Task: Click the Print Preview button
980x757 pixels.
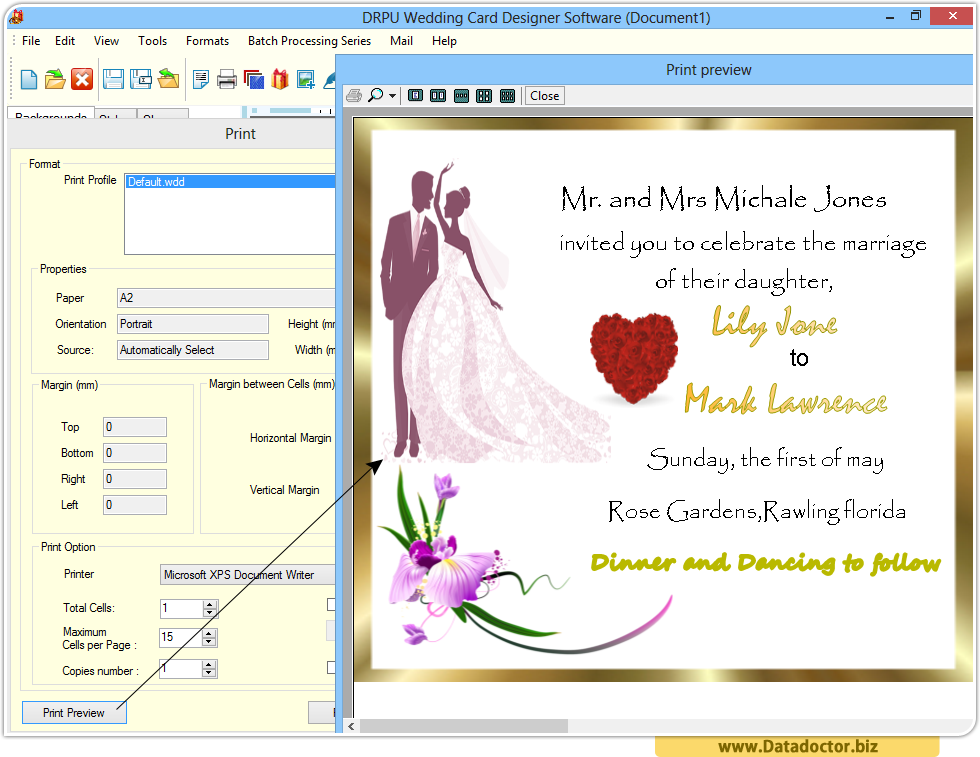Action: [x=73, y=712]
